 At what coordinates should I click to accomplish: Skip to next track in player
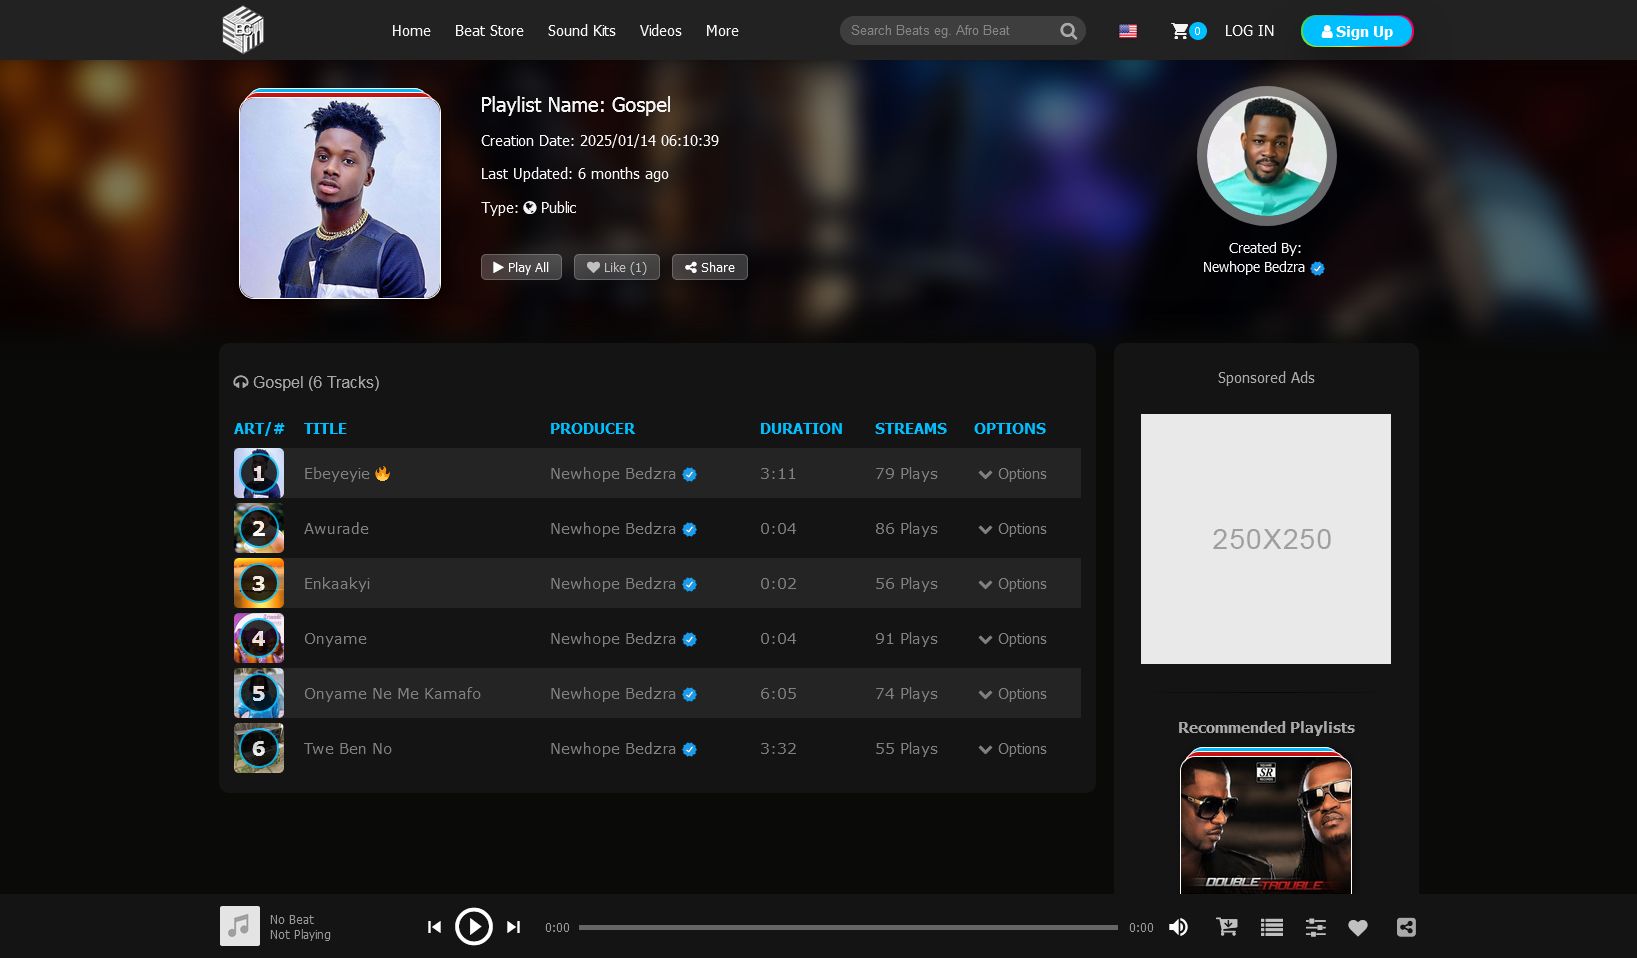(x=513, y=927)
